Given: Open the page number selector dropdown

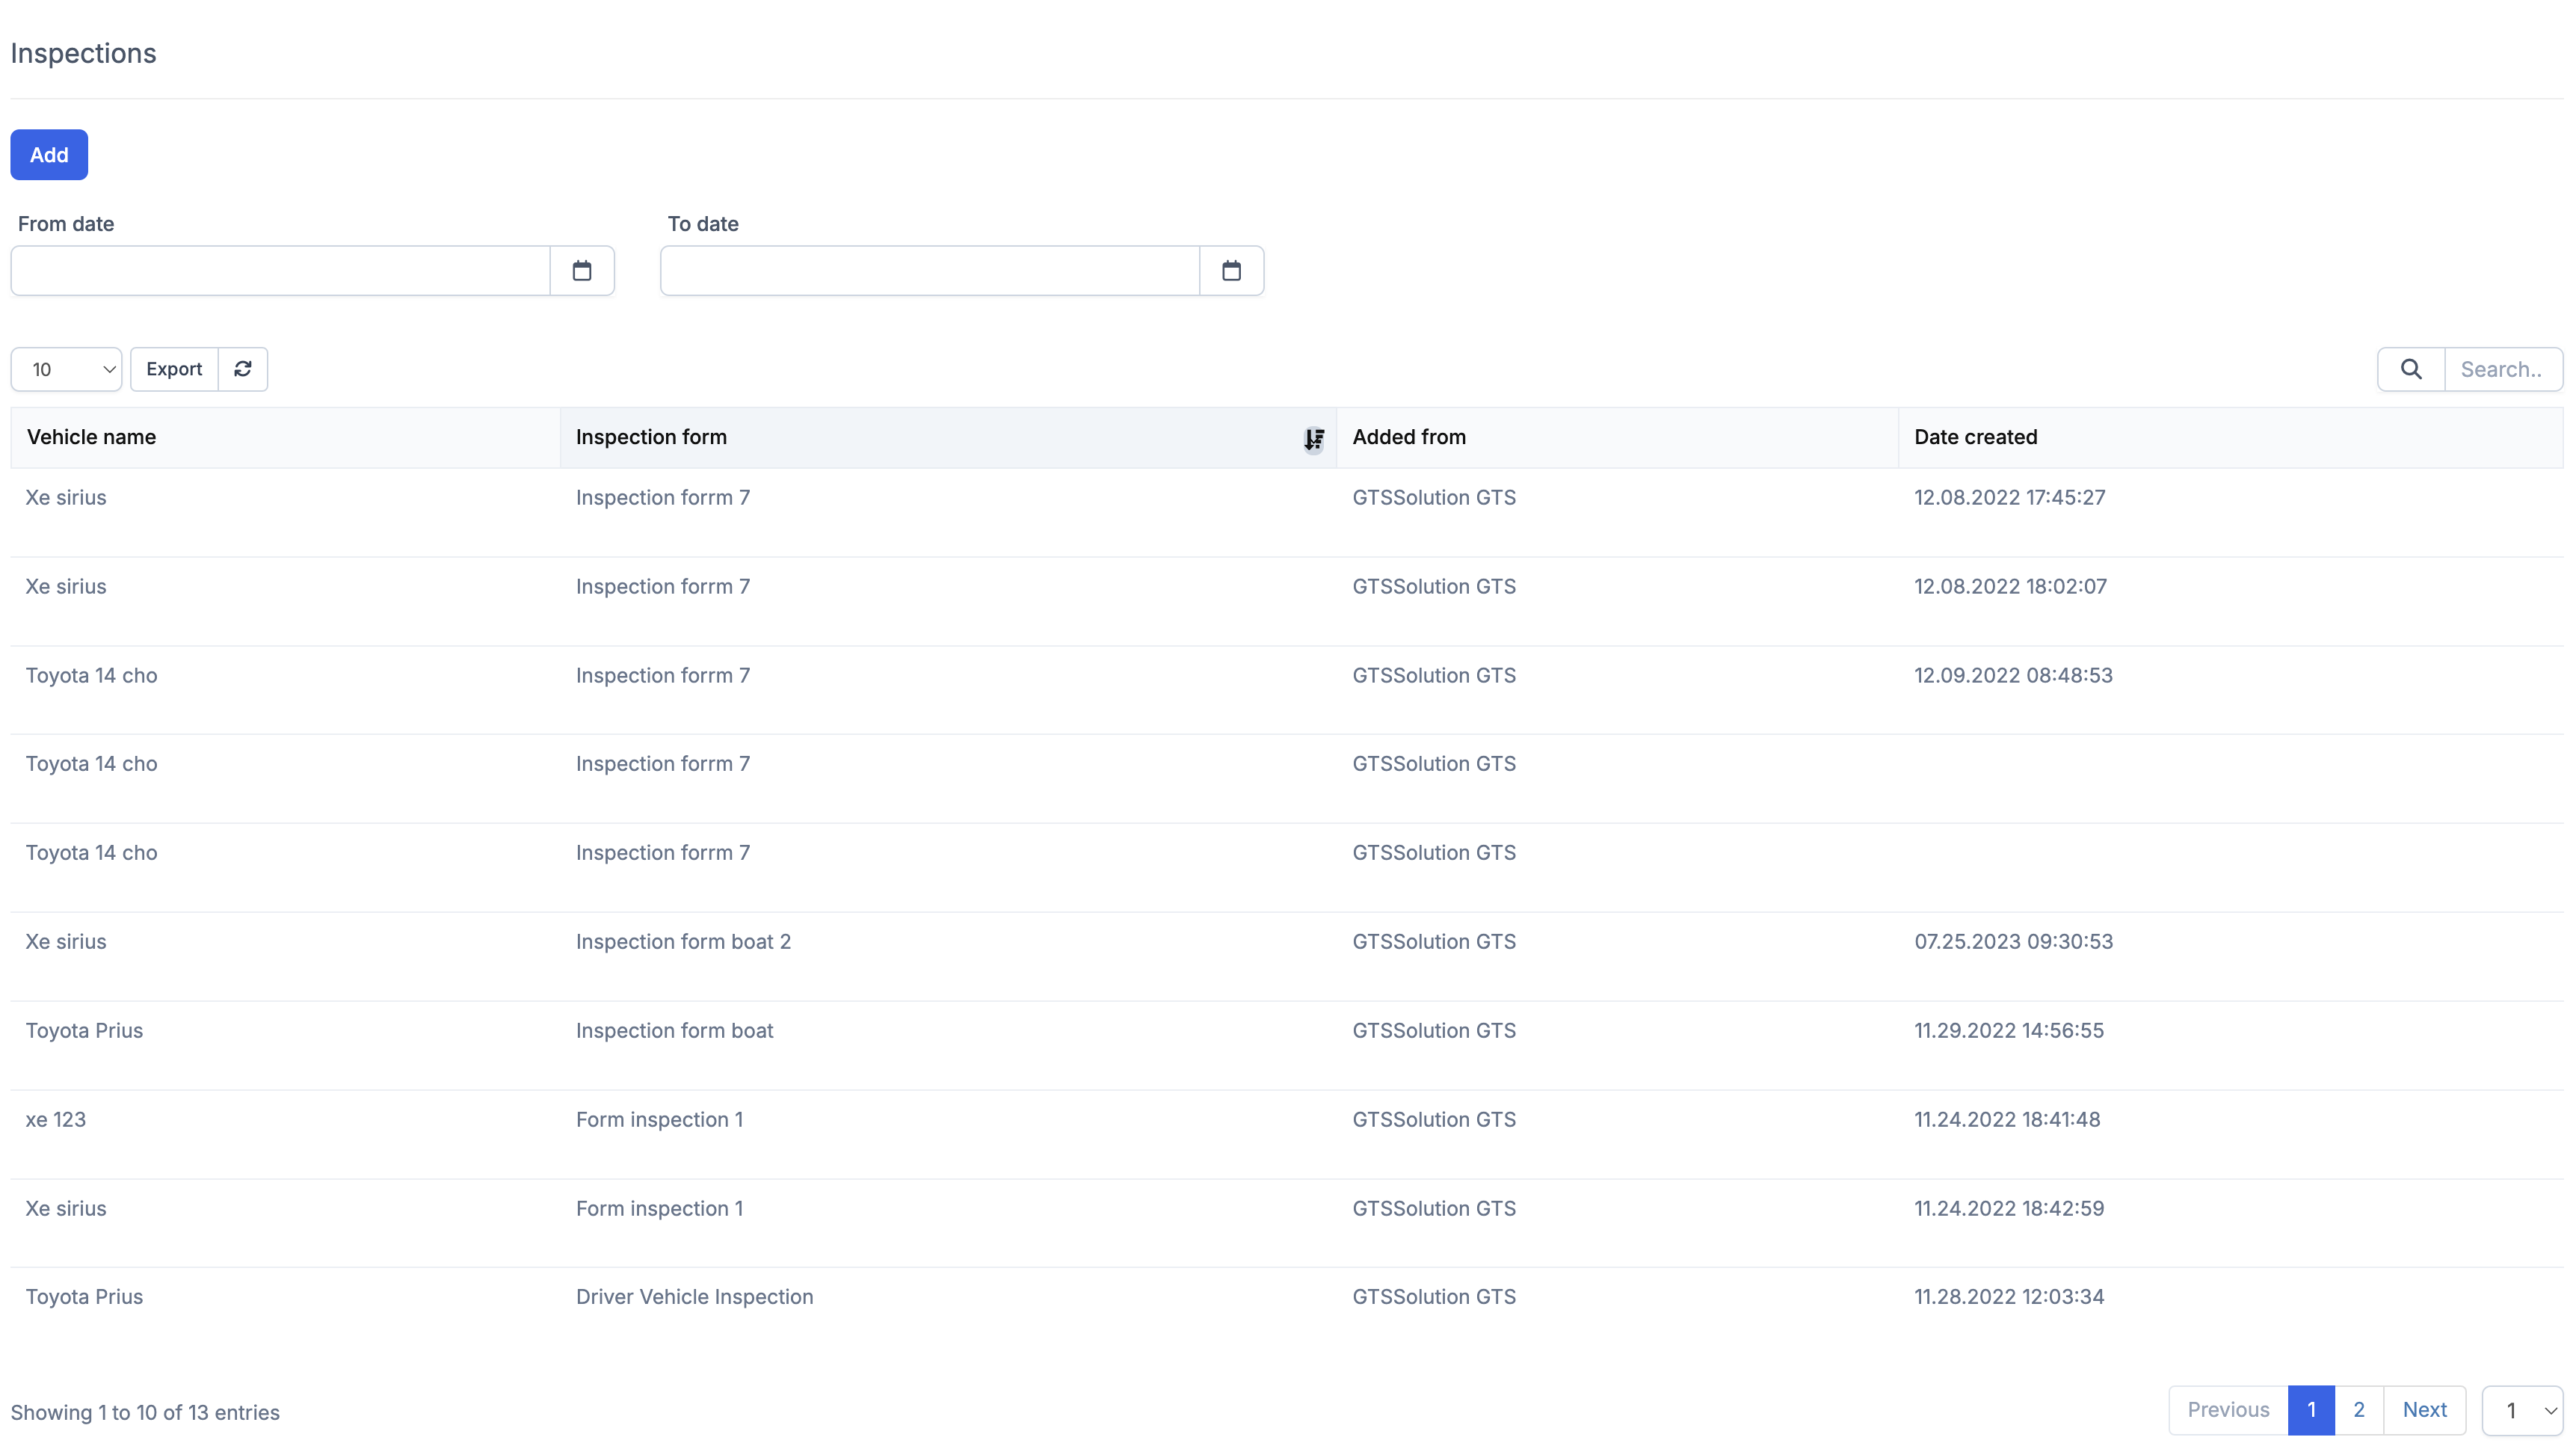Looking at the screenshot, I should coord(2522,1410).
